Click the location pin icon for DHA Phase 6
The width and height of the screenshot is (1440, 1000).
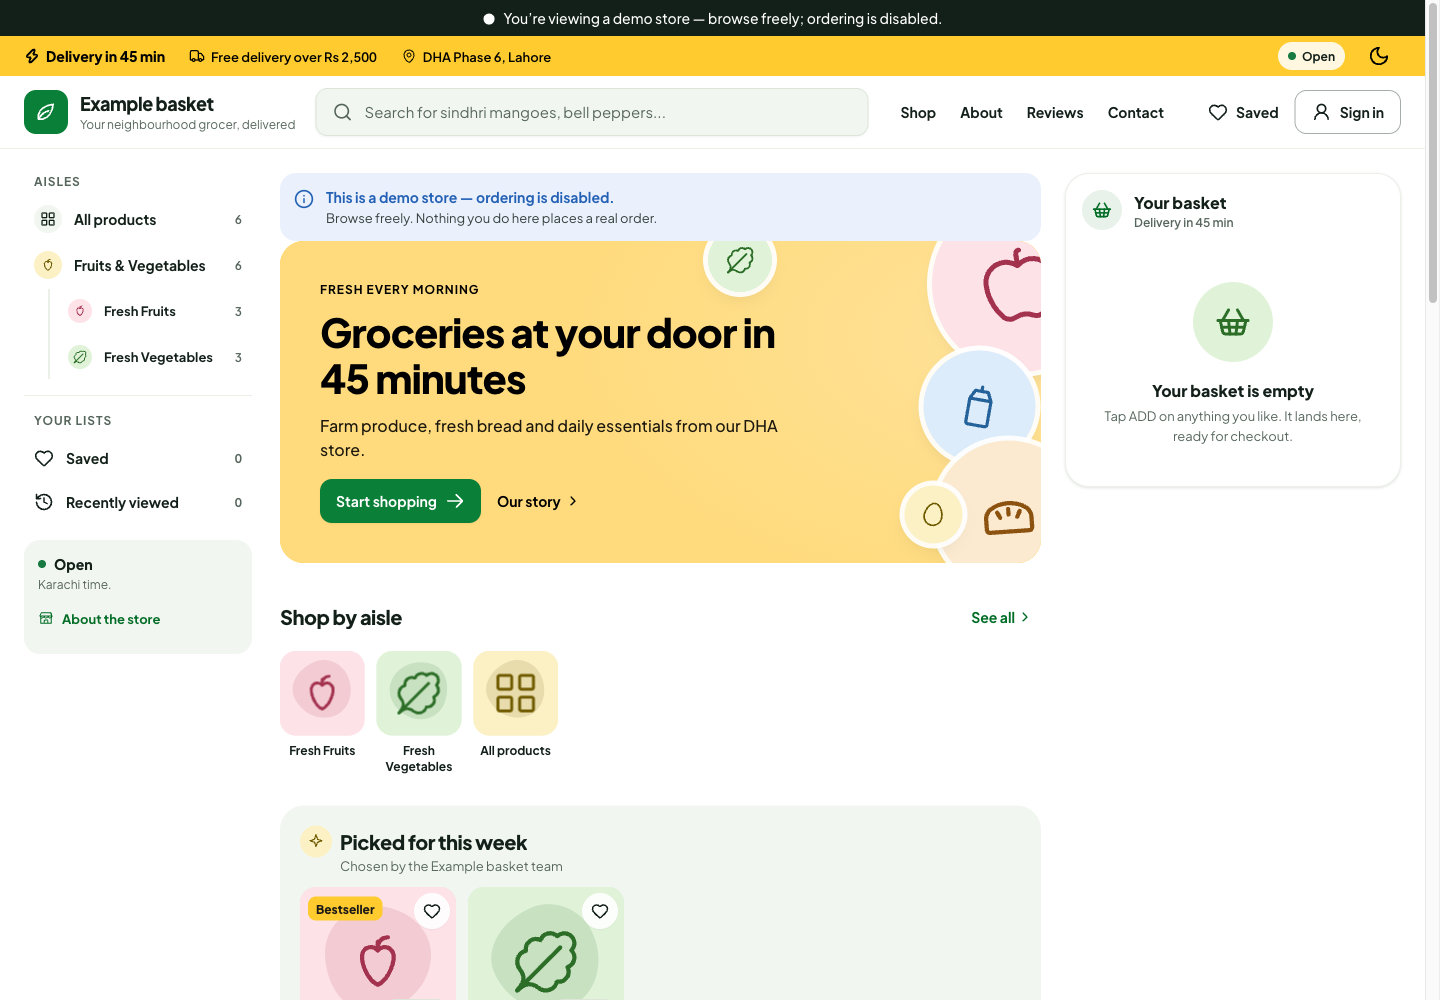409,56
